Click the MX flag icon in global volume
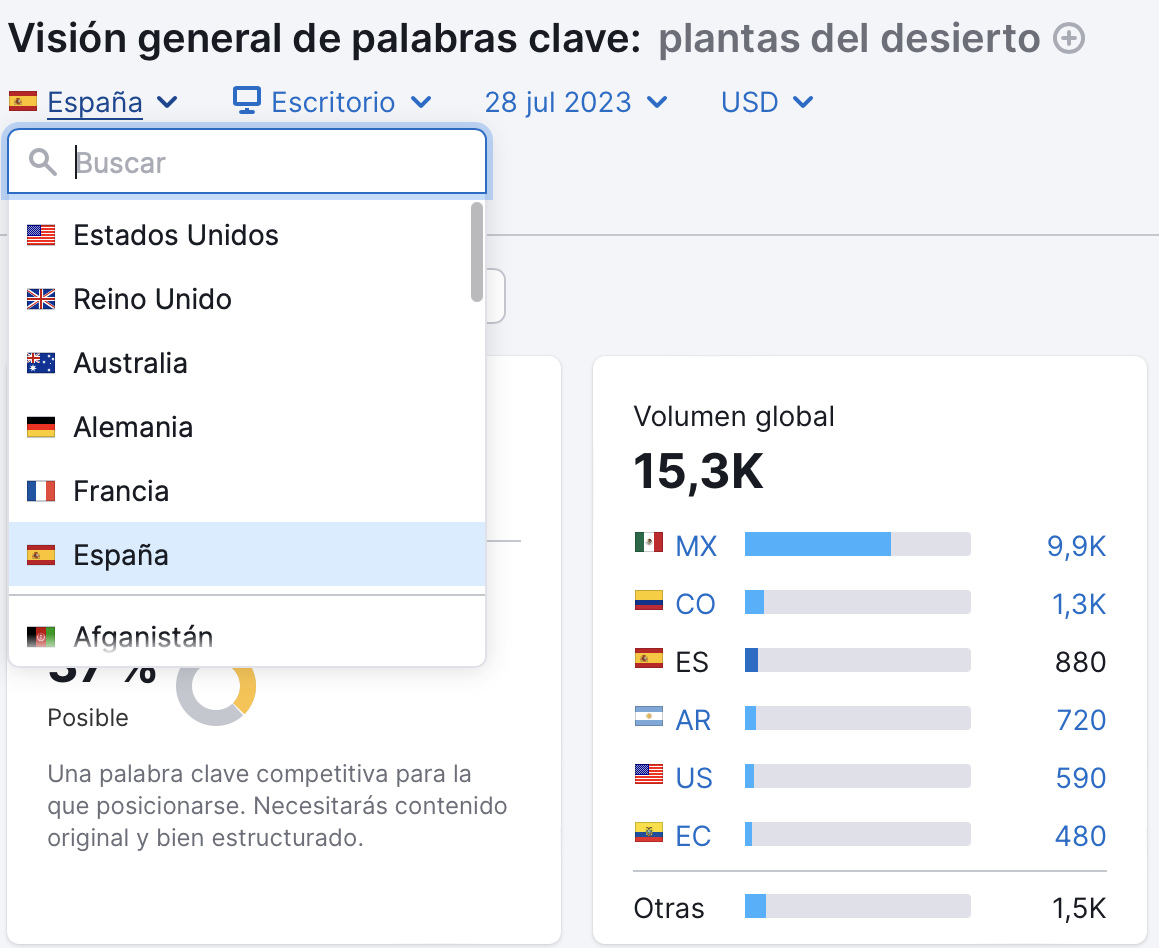 650,546
